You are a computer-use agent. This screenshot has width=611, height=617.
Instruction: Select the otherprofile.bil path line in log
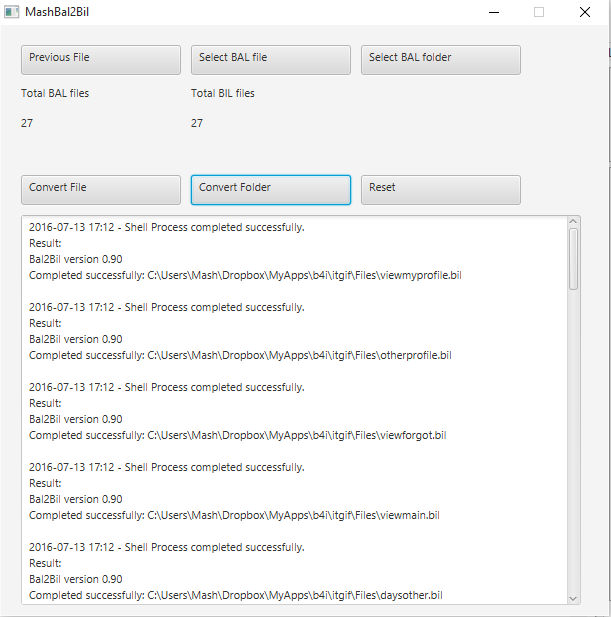[x=240, y=355]
